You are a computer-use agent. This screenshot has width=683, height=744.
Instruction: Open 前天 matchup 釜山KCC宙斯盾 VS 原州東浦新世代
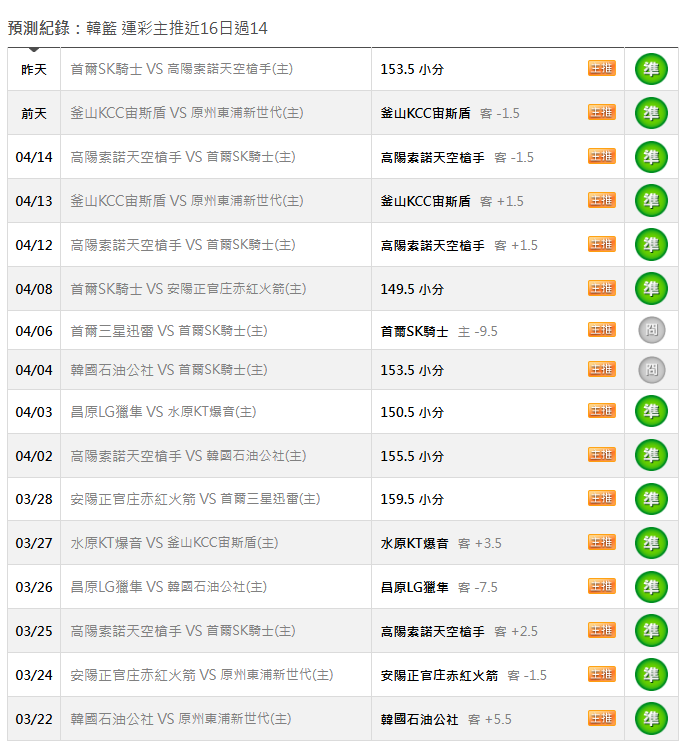coord(187,113)
